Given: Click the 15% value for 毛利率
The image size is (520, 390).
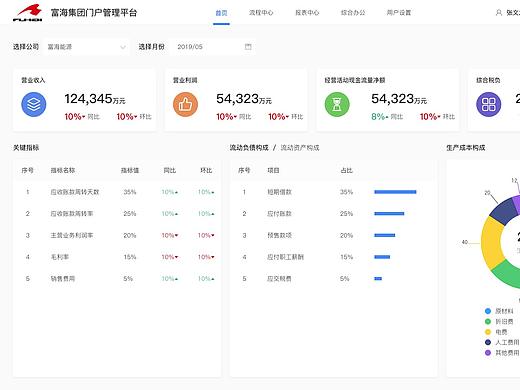Looking at the screenshot, I should 130,257.
